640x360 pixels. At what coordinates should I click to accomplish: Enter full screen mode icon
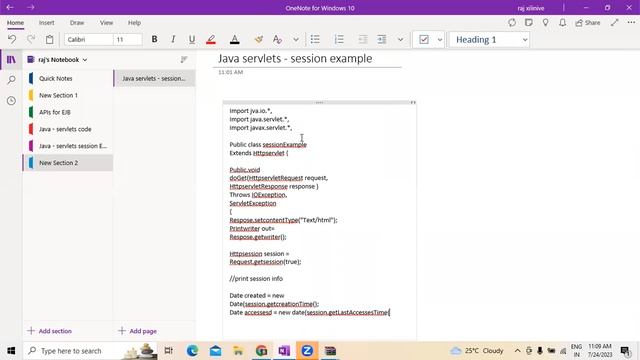coord(614,23)
